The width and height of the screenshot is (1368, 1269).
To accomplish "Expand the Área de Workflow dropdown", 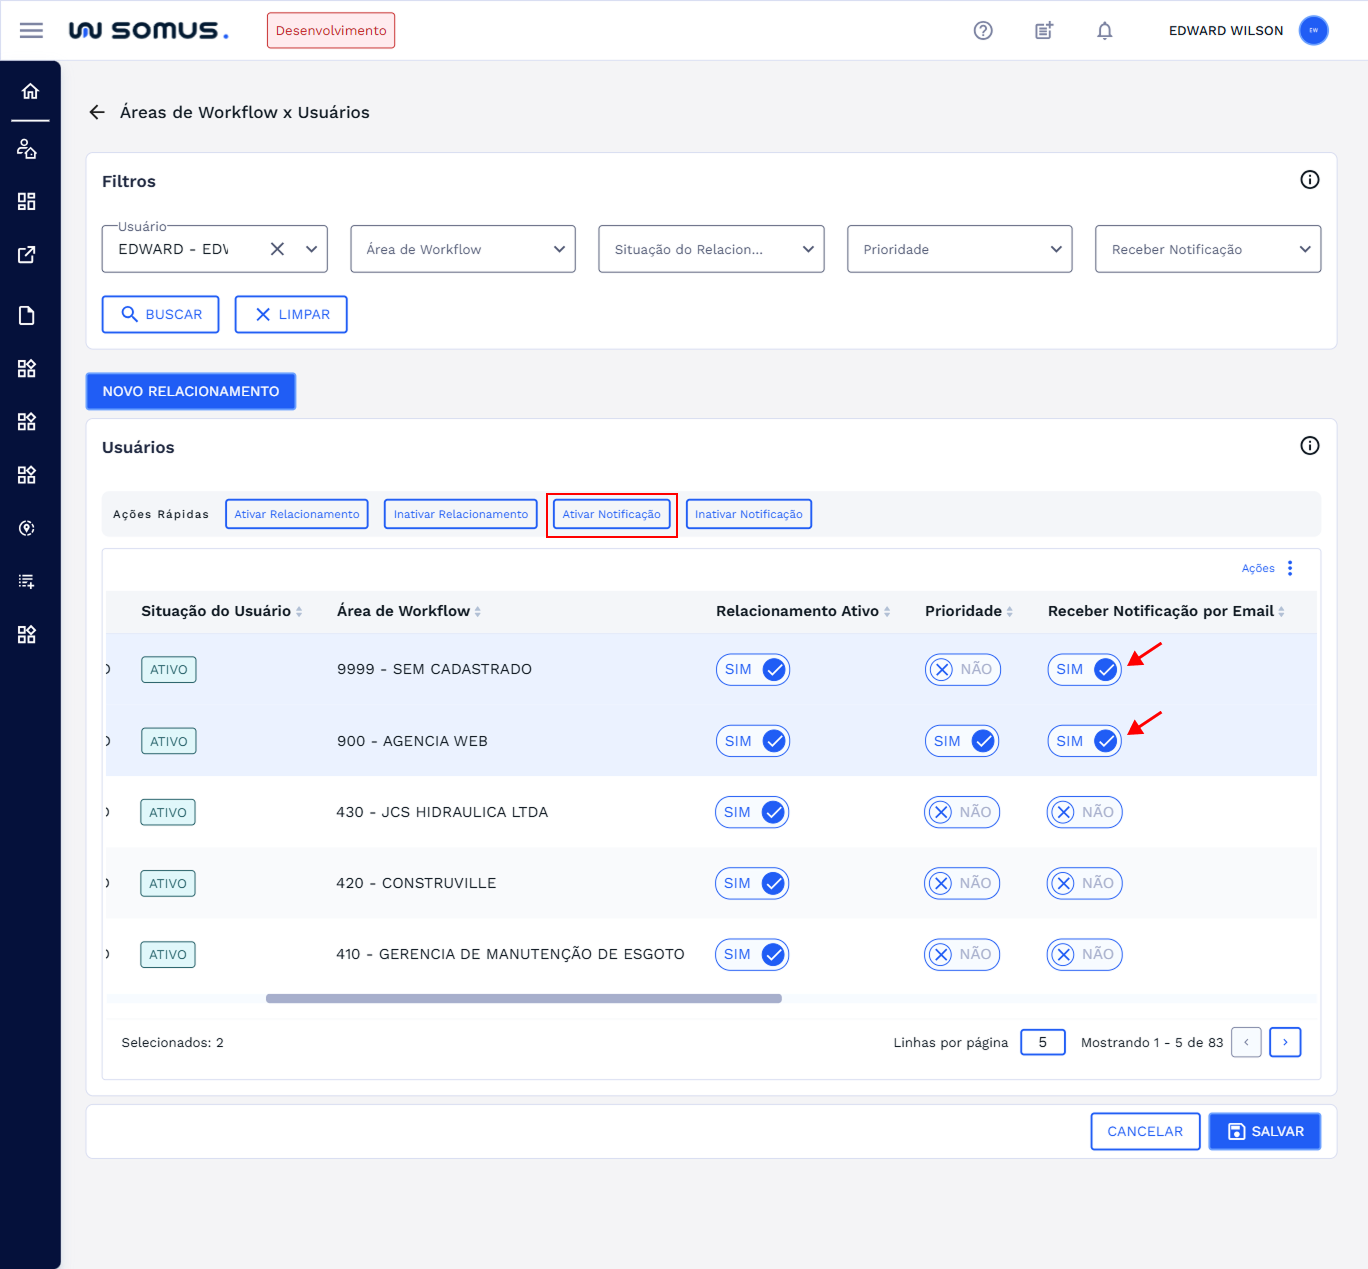I will click(x=463, y=249).
